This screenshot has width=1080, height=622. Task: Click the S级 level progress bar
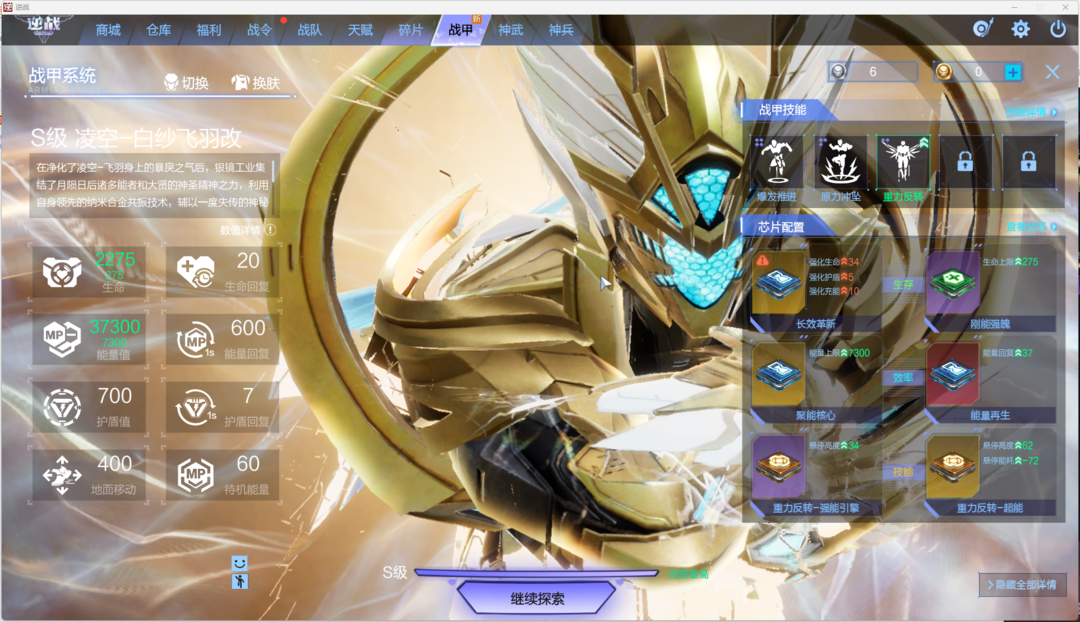[x=537, y=572]
